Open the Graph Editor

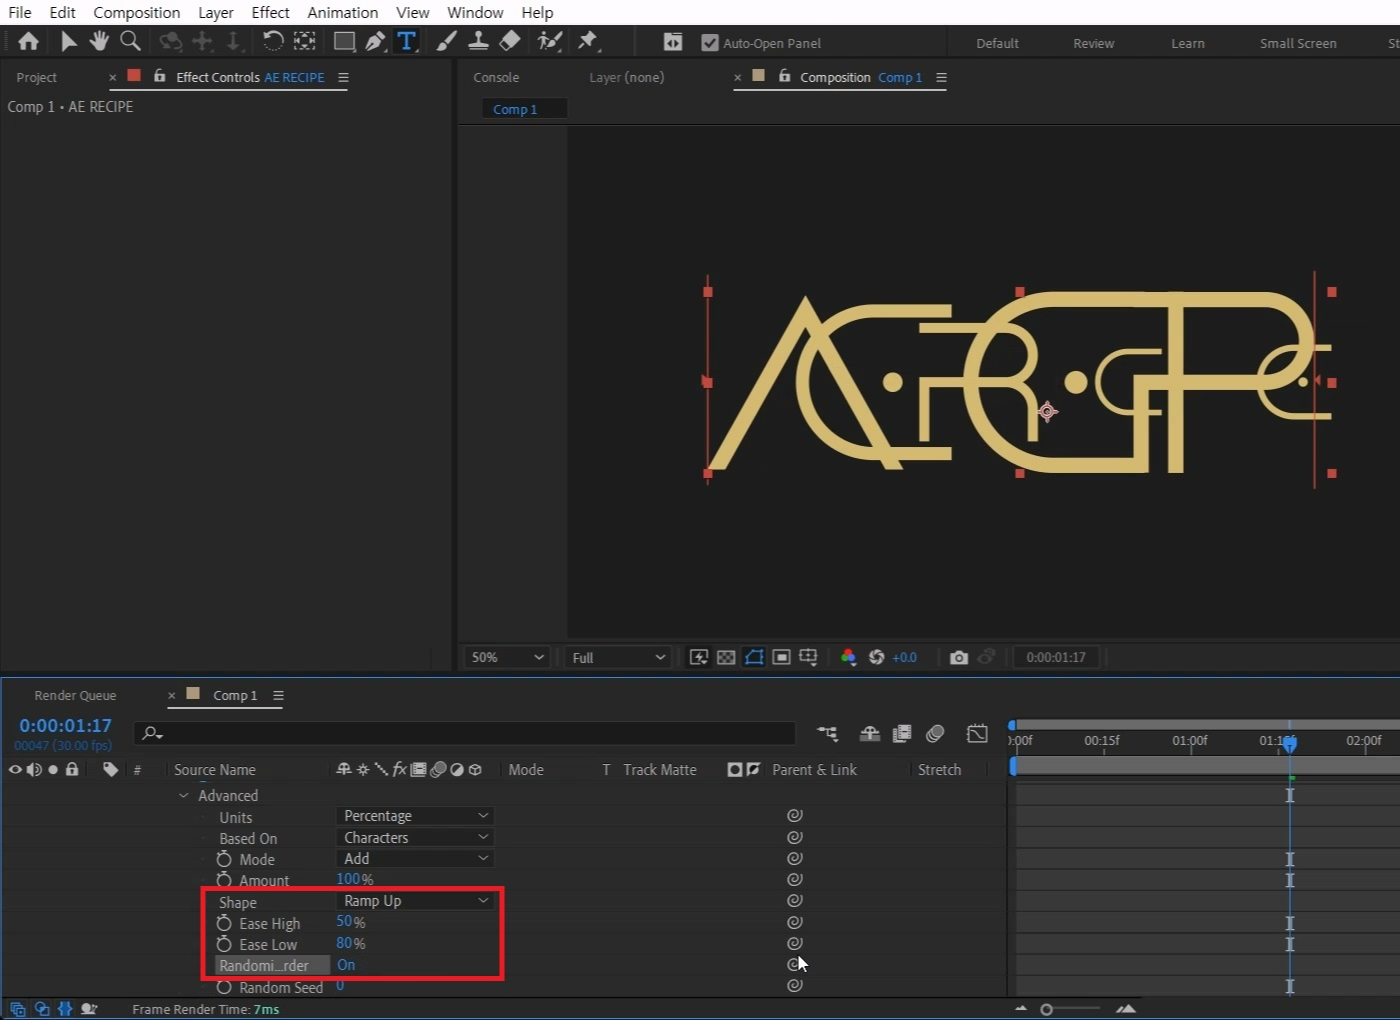[977, 733]
